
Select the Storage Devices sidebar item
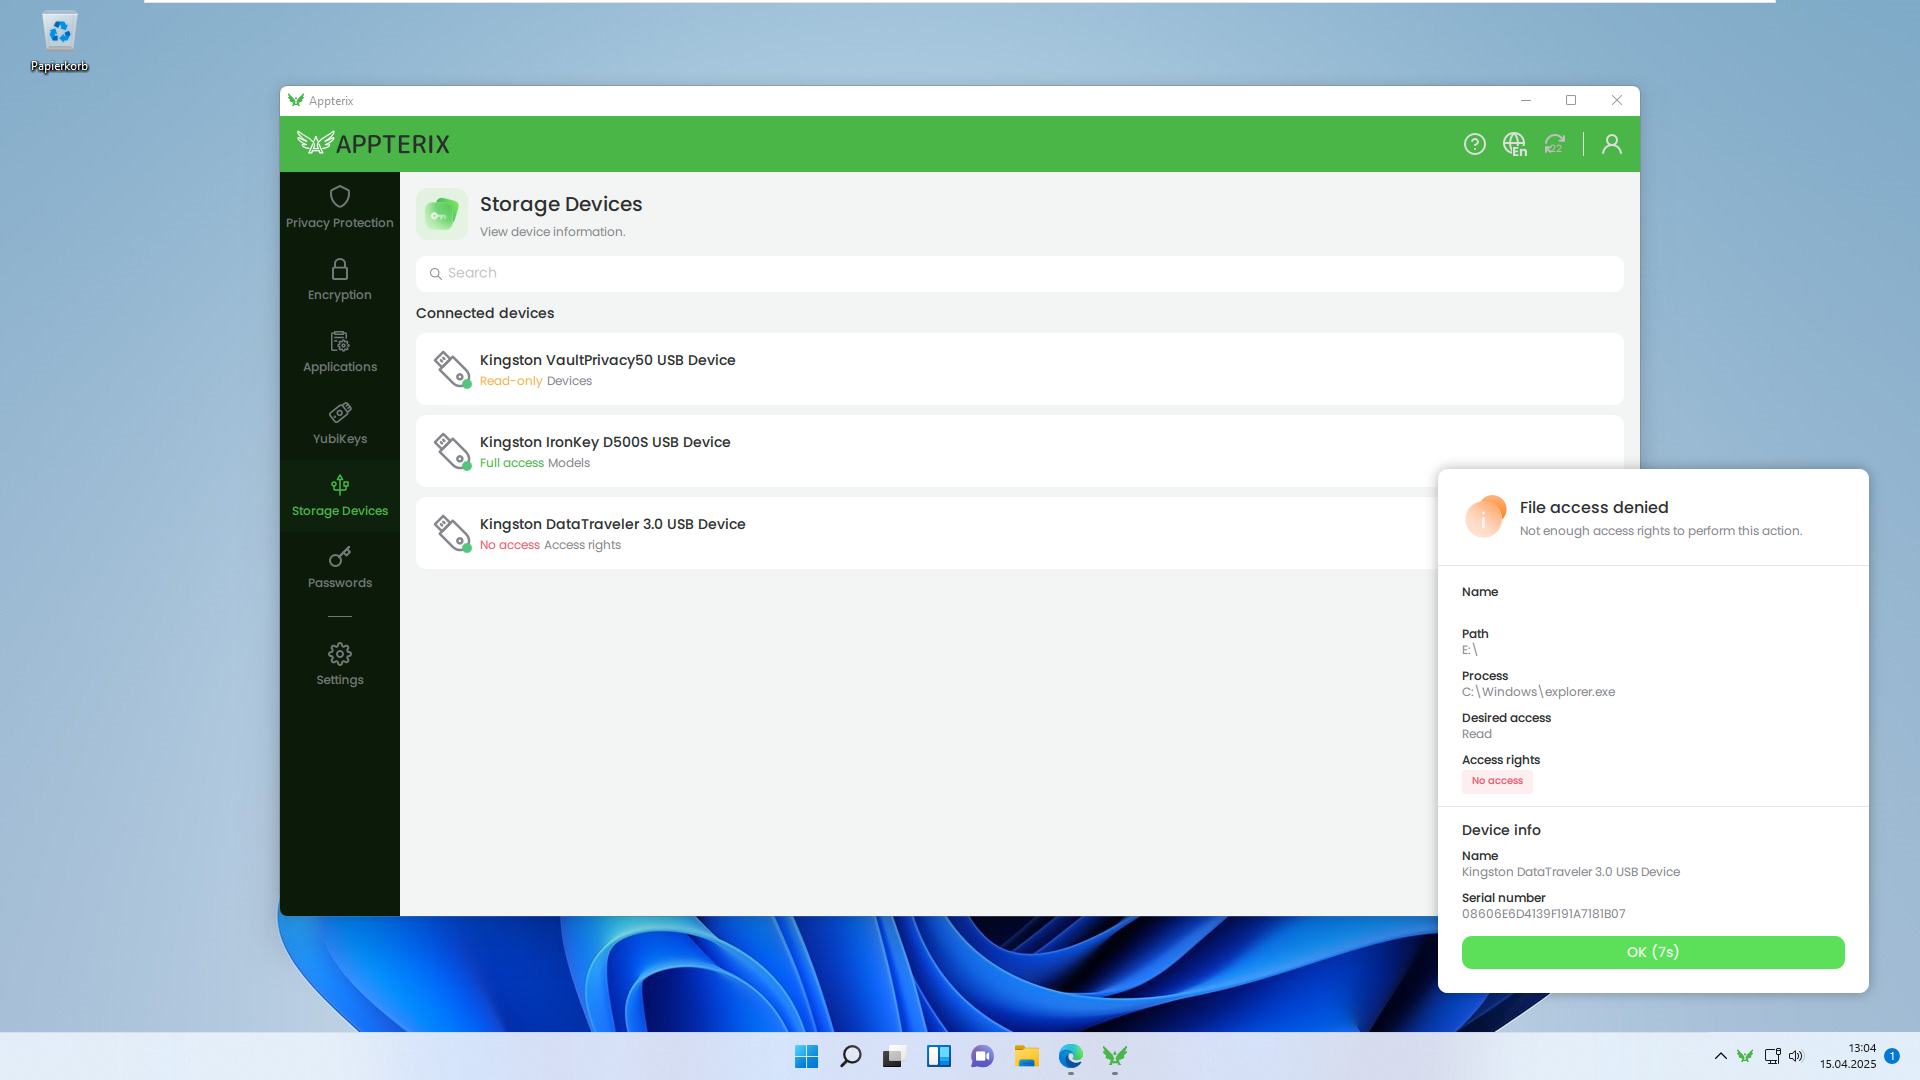coord(339,496)
